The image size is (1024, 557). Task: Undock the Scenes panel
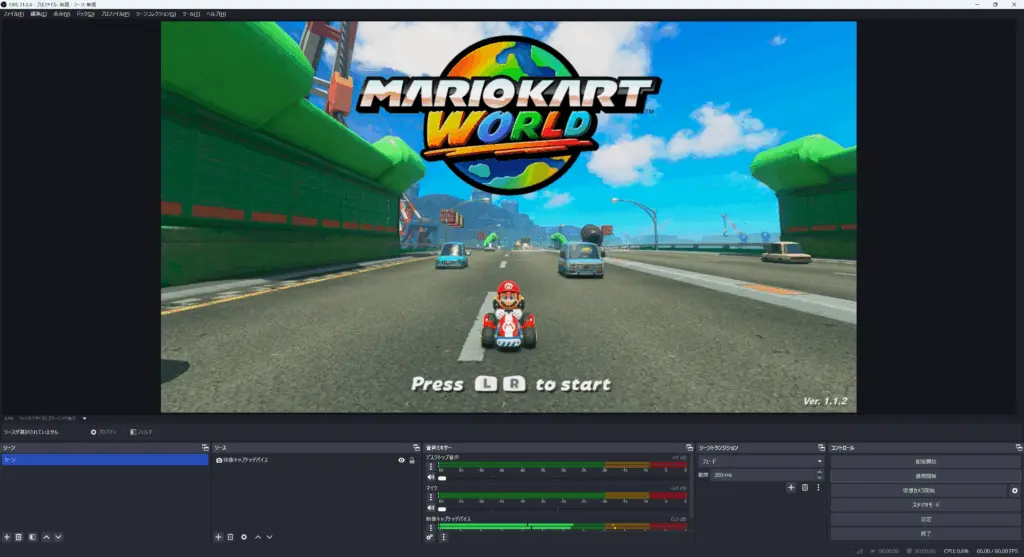(x=205, y=447)
